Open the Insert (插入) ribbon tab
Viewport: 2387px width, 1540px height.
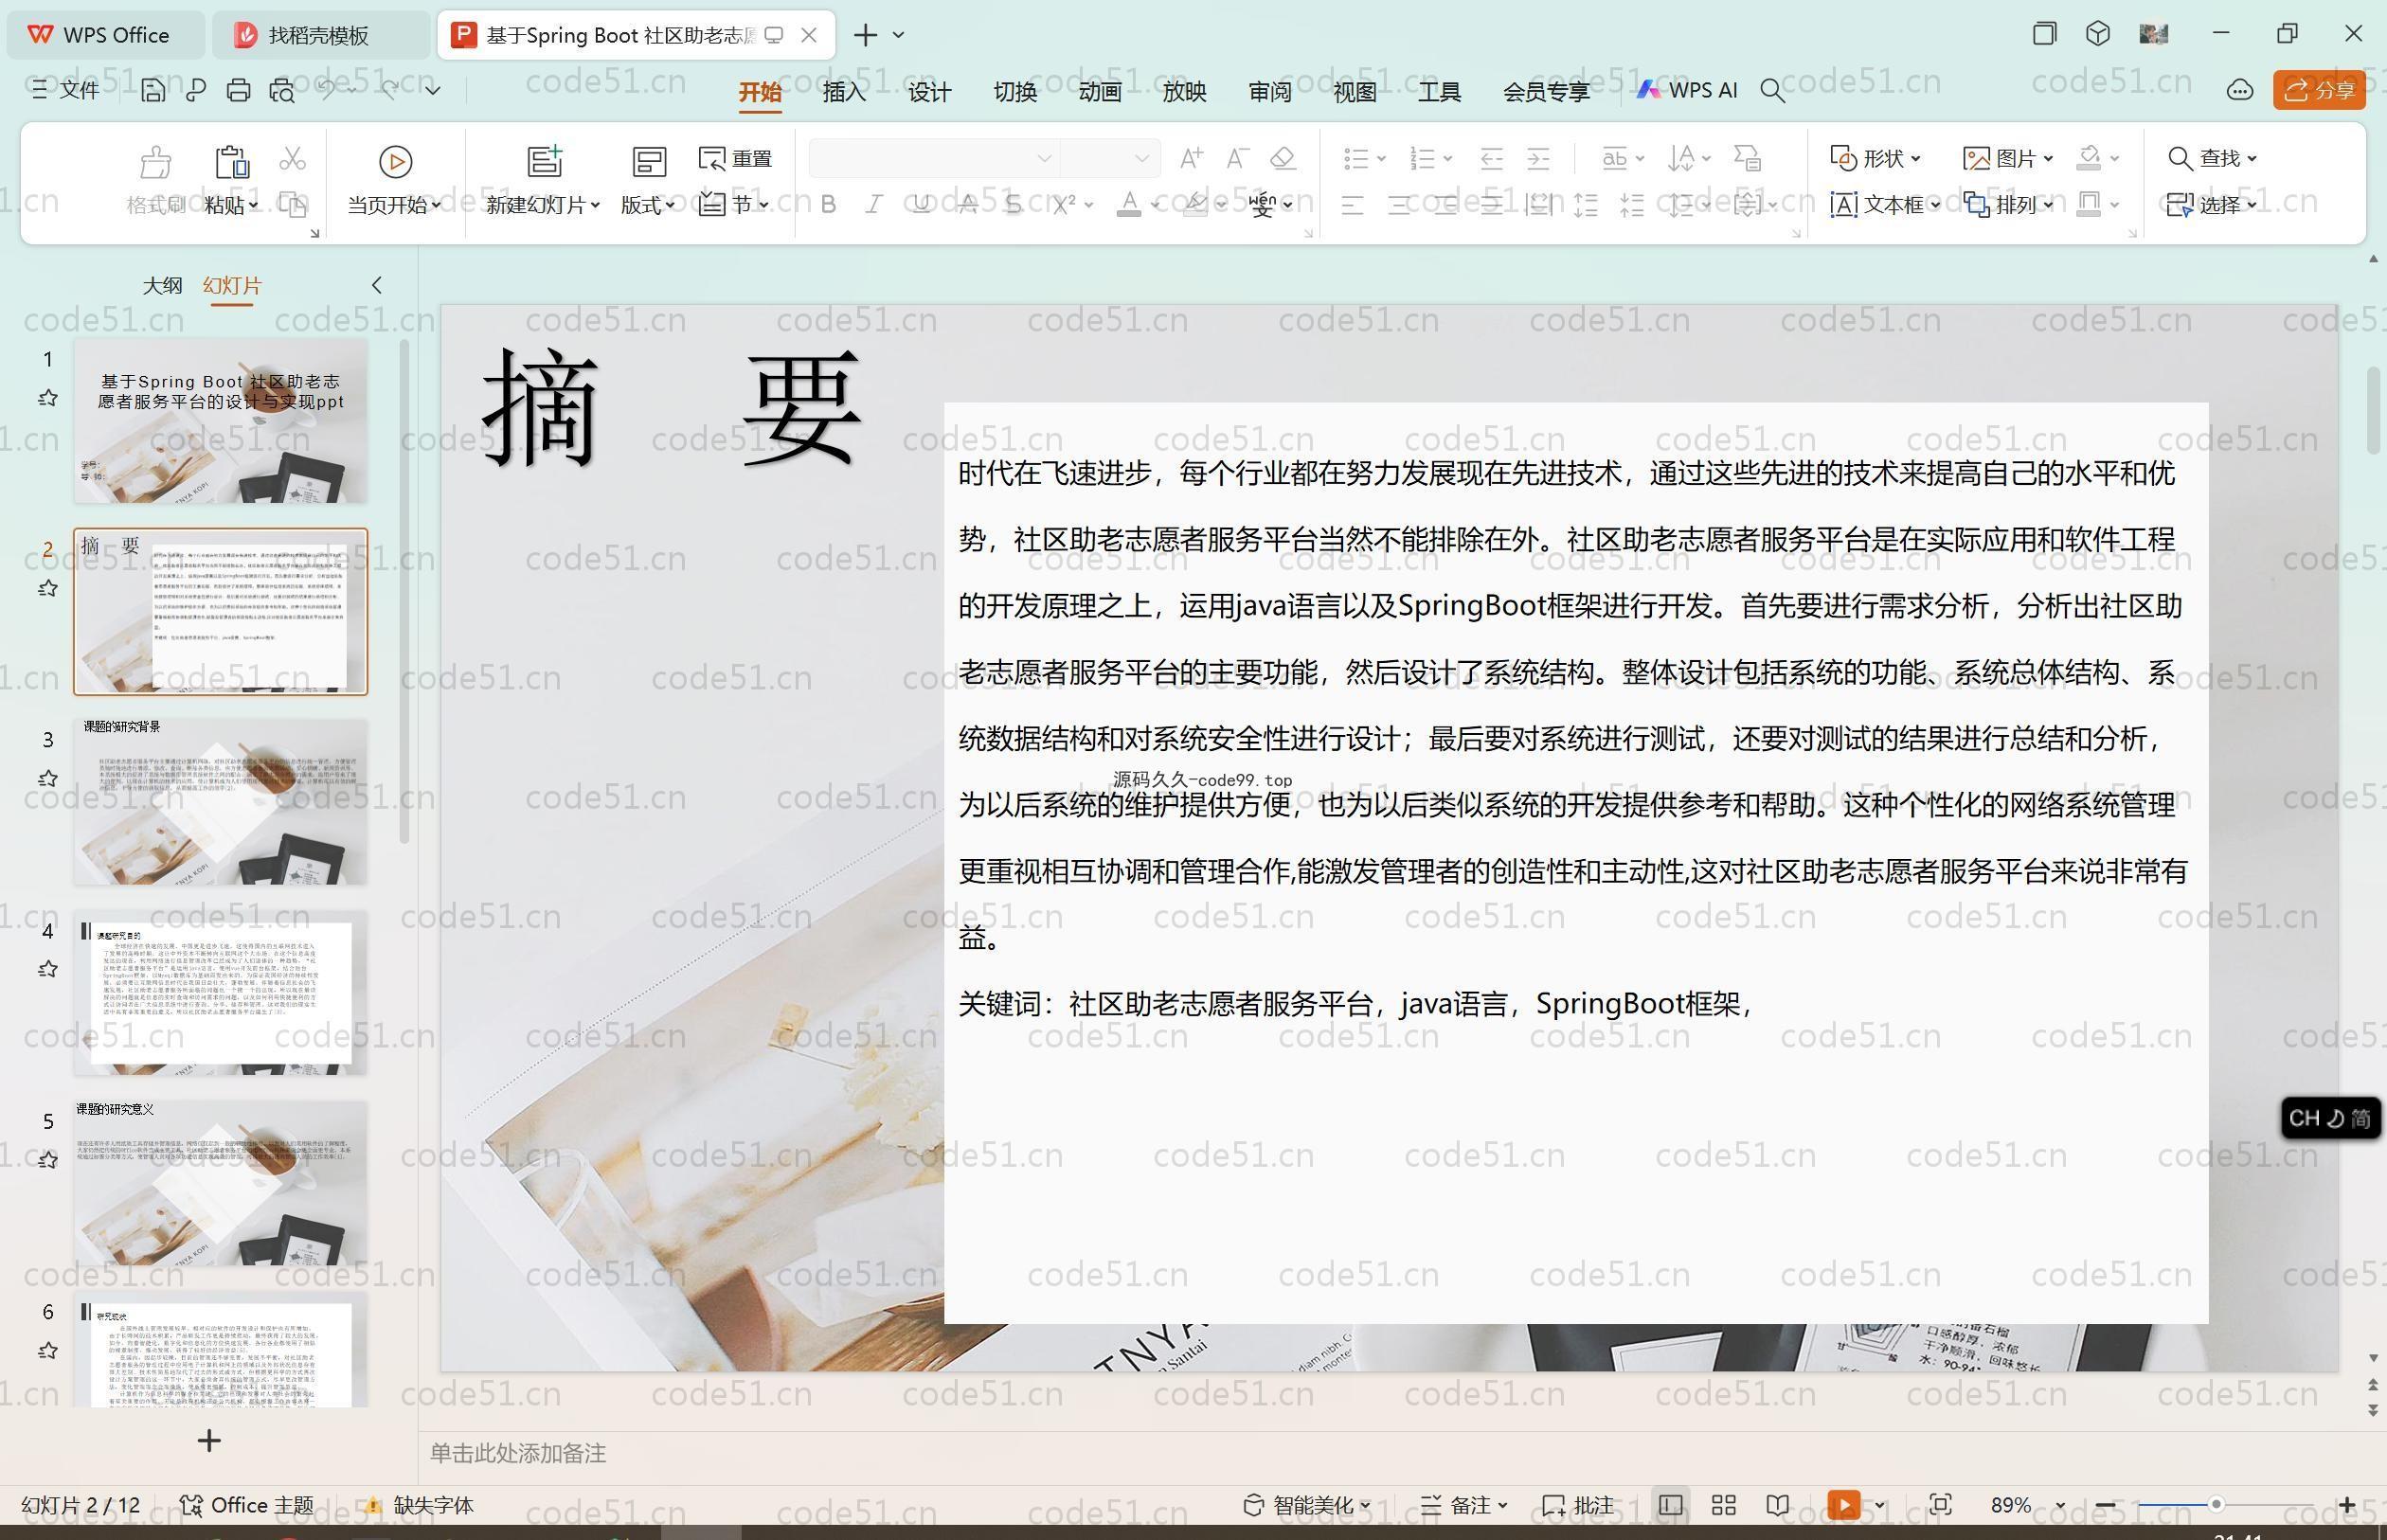tap(844, 92)
